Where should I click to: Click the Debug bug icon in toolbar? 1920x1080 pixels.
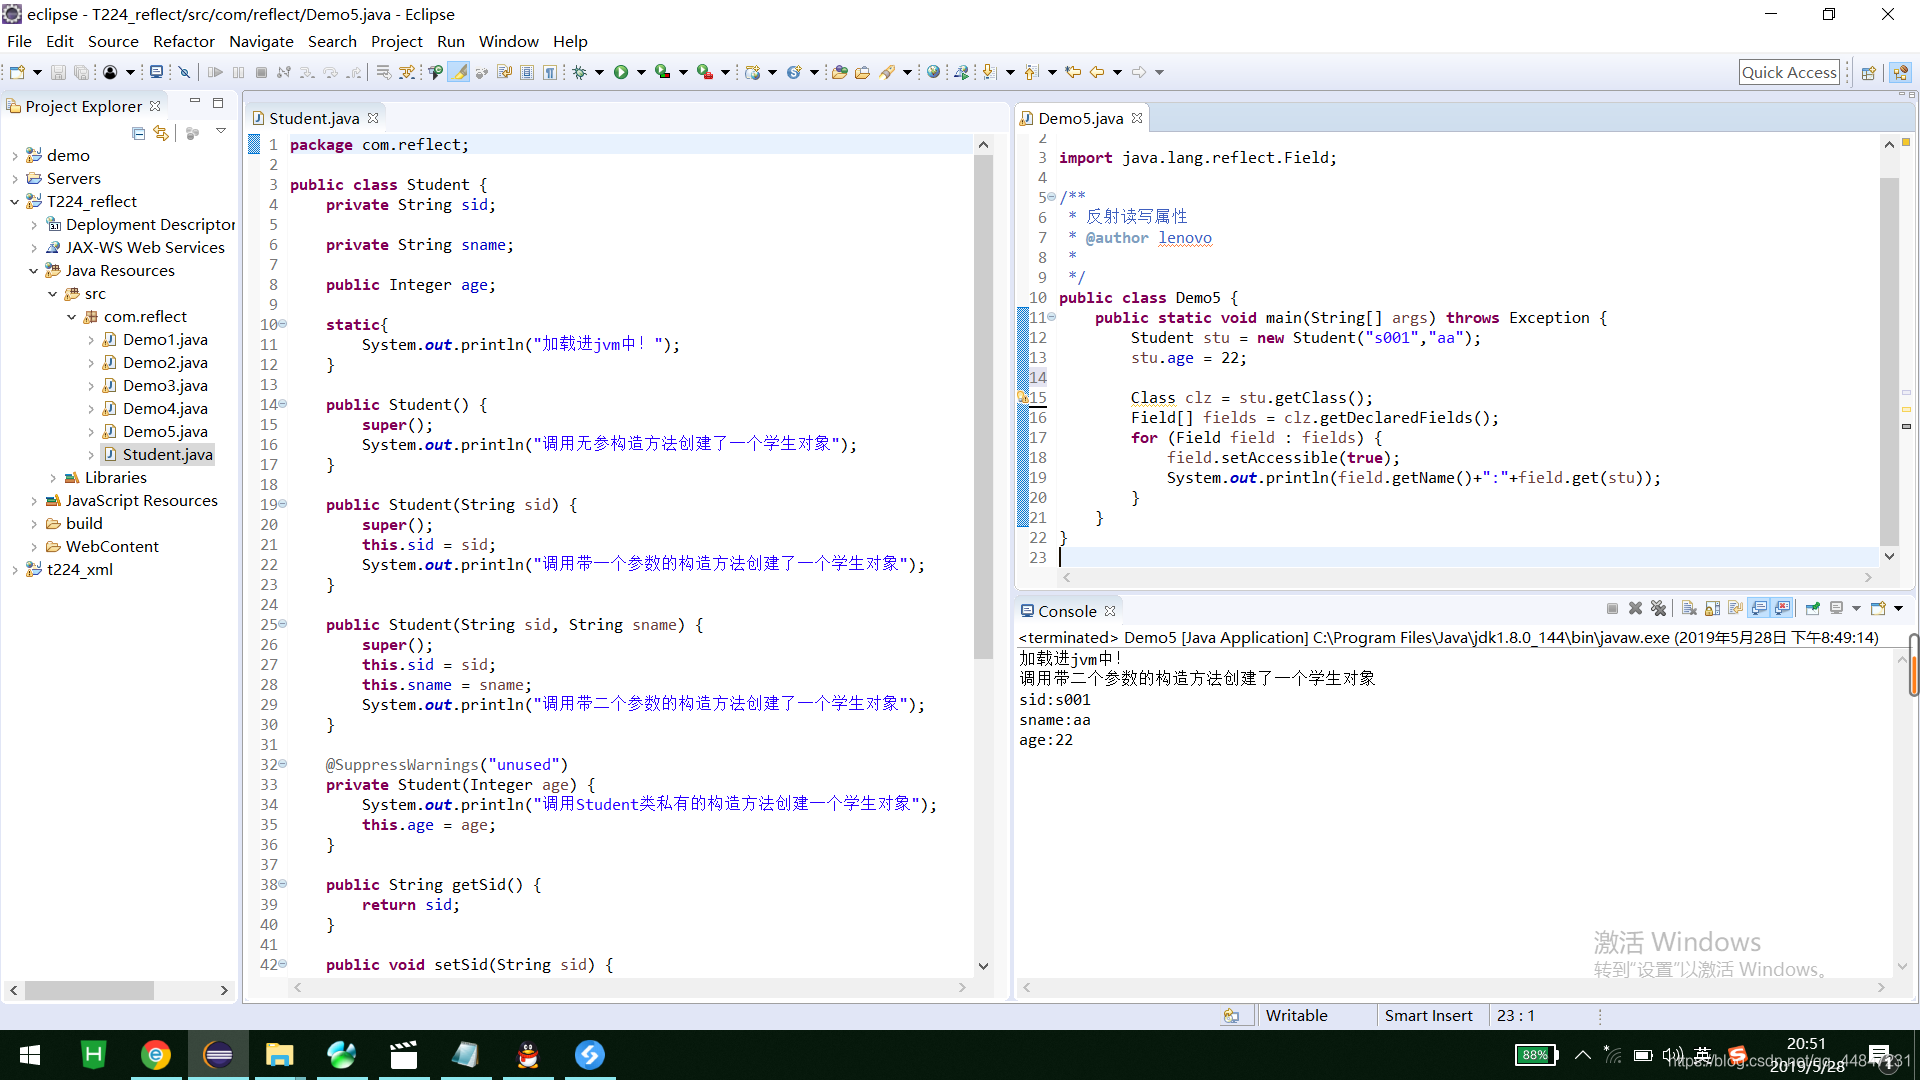pyautogui.click(x=579, y=72)
